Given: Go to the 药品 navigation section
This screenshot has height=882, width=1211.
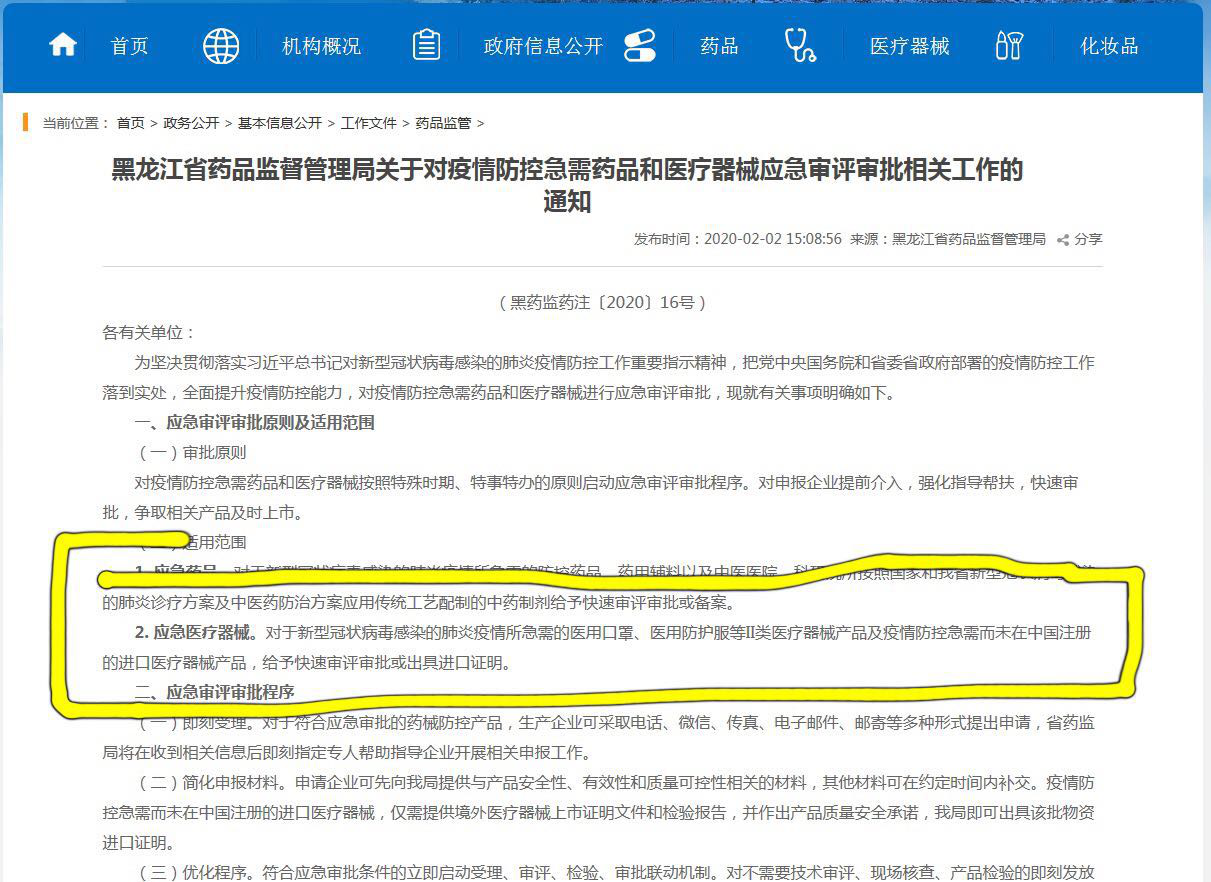Looking at the screenshot, I should (719, 46).
